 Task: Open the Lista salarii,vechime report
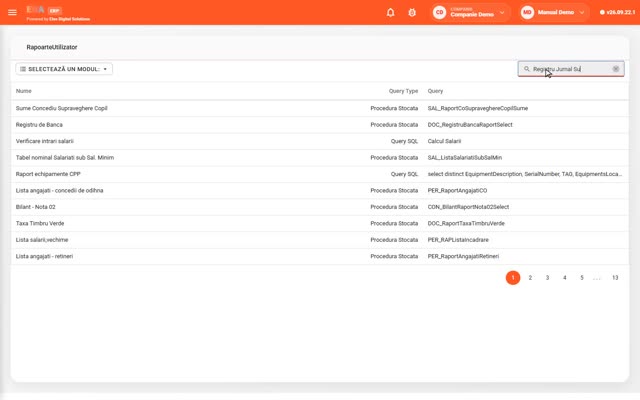click(42, 240)
